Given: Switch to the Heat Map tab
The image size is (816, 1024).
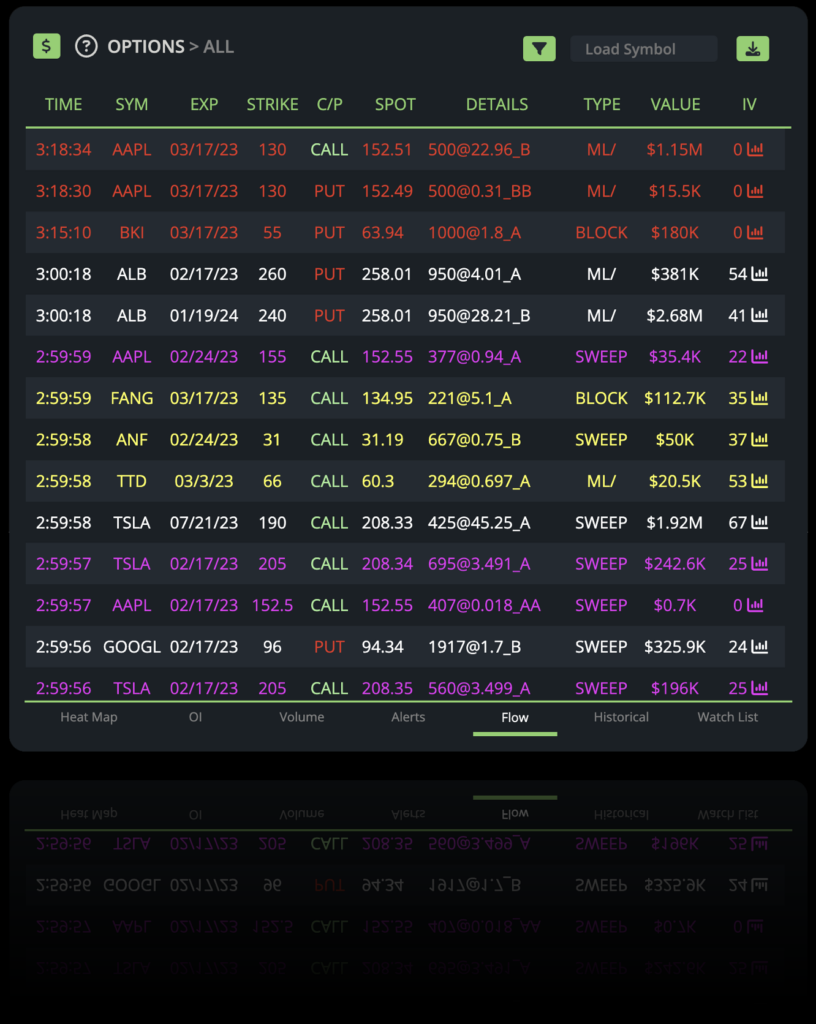Looking at the screenshot, I should (88, 717).
